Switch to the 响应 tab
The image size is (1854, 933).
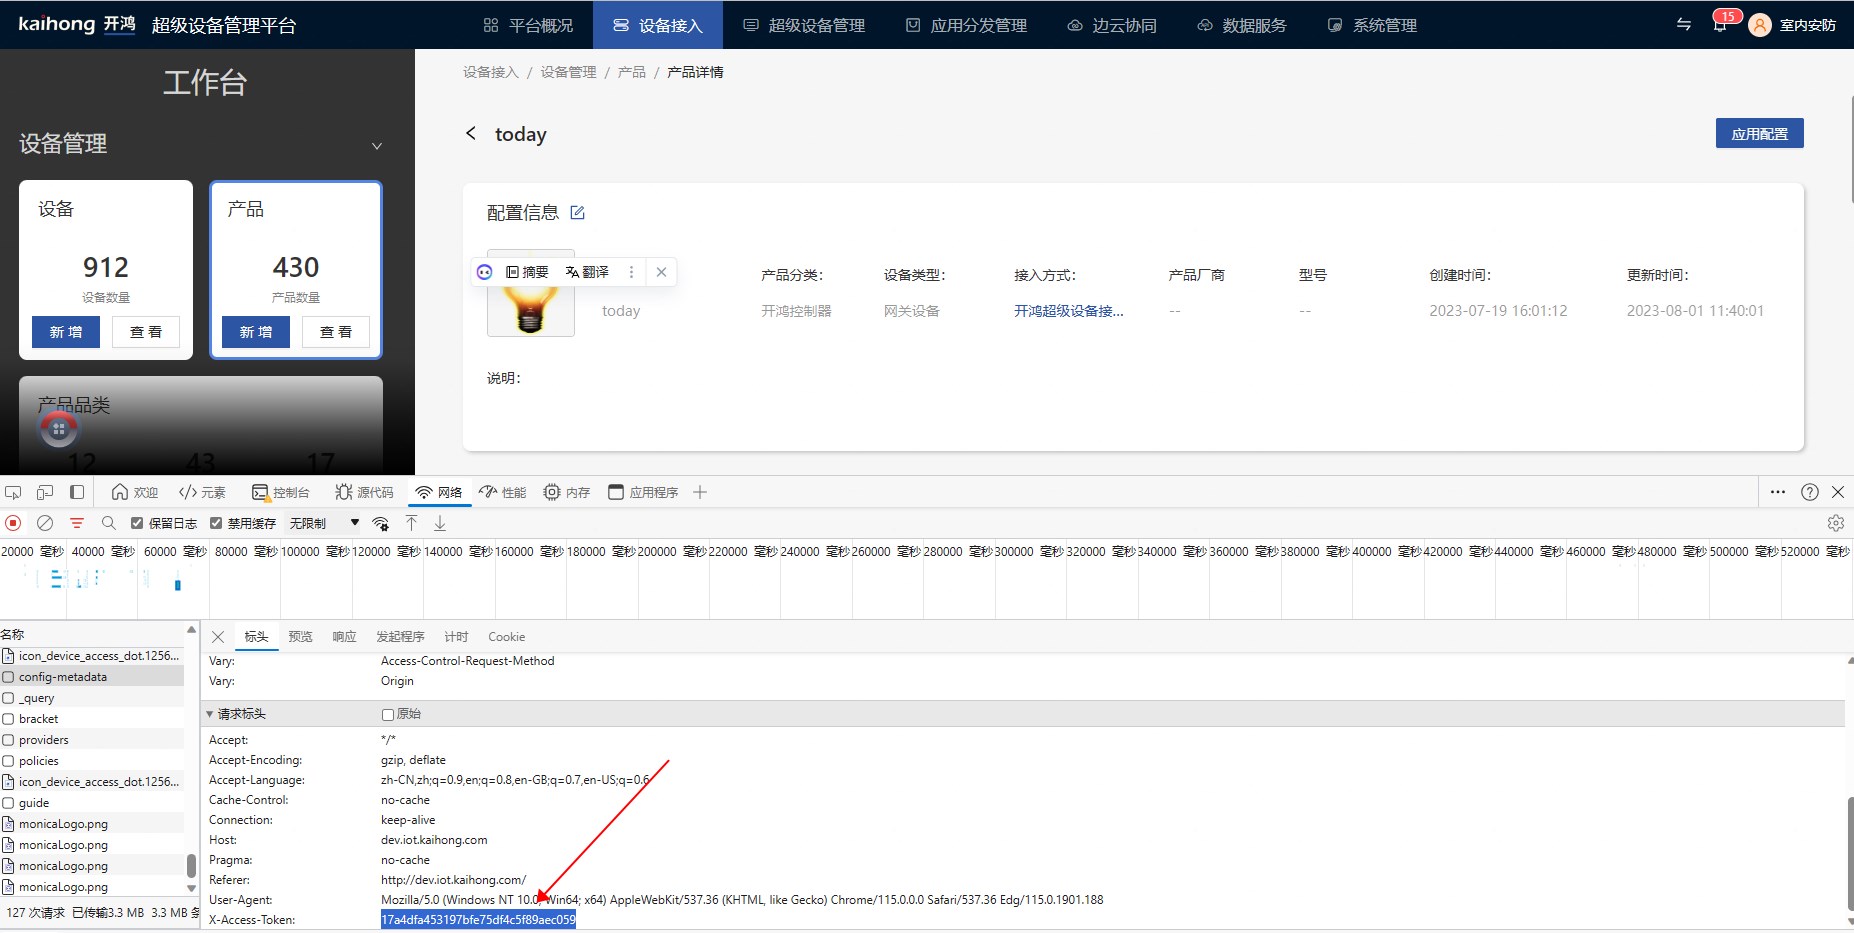344,637
